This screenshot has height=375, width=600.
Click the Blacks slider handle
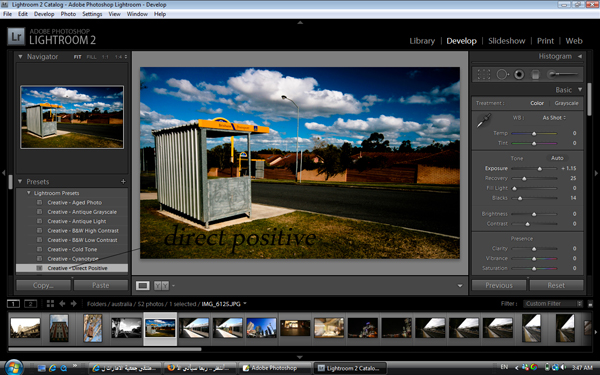coord(520,198)
